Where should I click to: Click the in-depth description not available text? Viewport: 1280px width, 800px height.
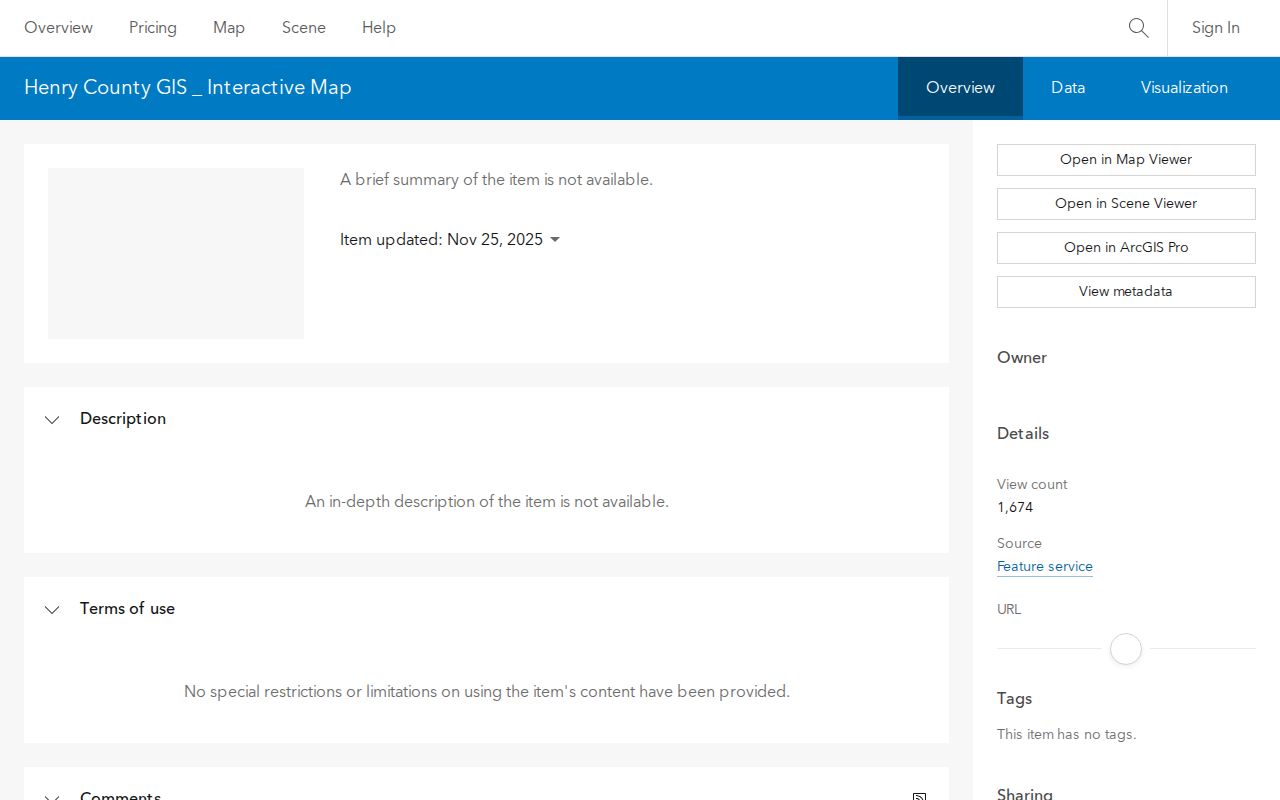(x=487, y=502)
